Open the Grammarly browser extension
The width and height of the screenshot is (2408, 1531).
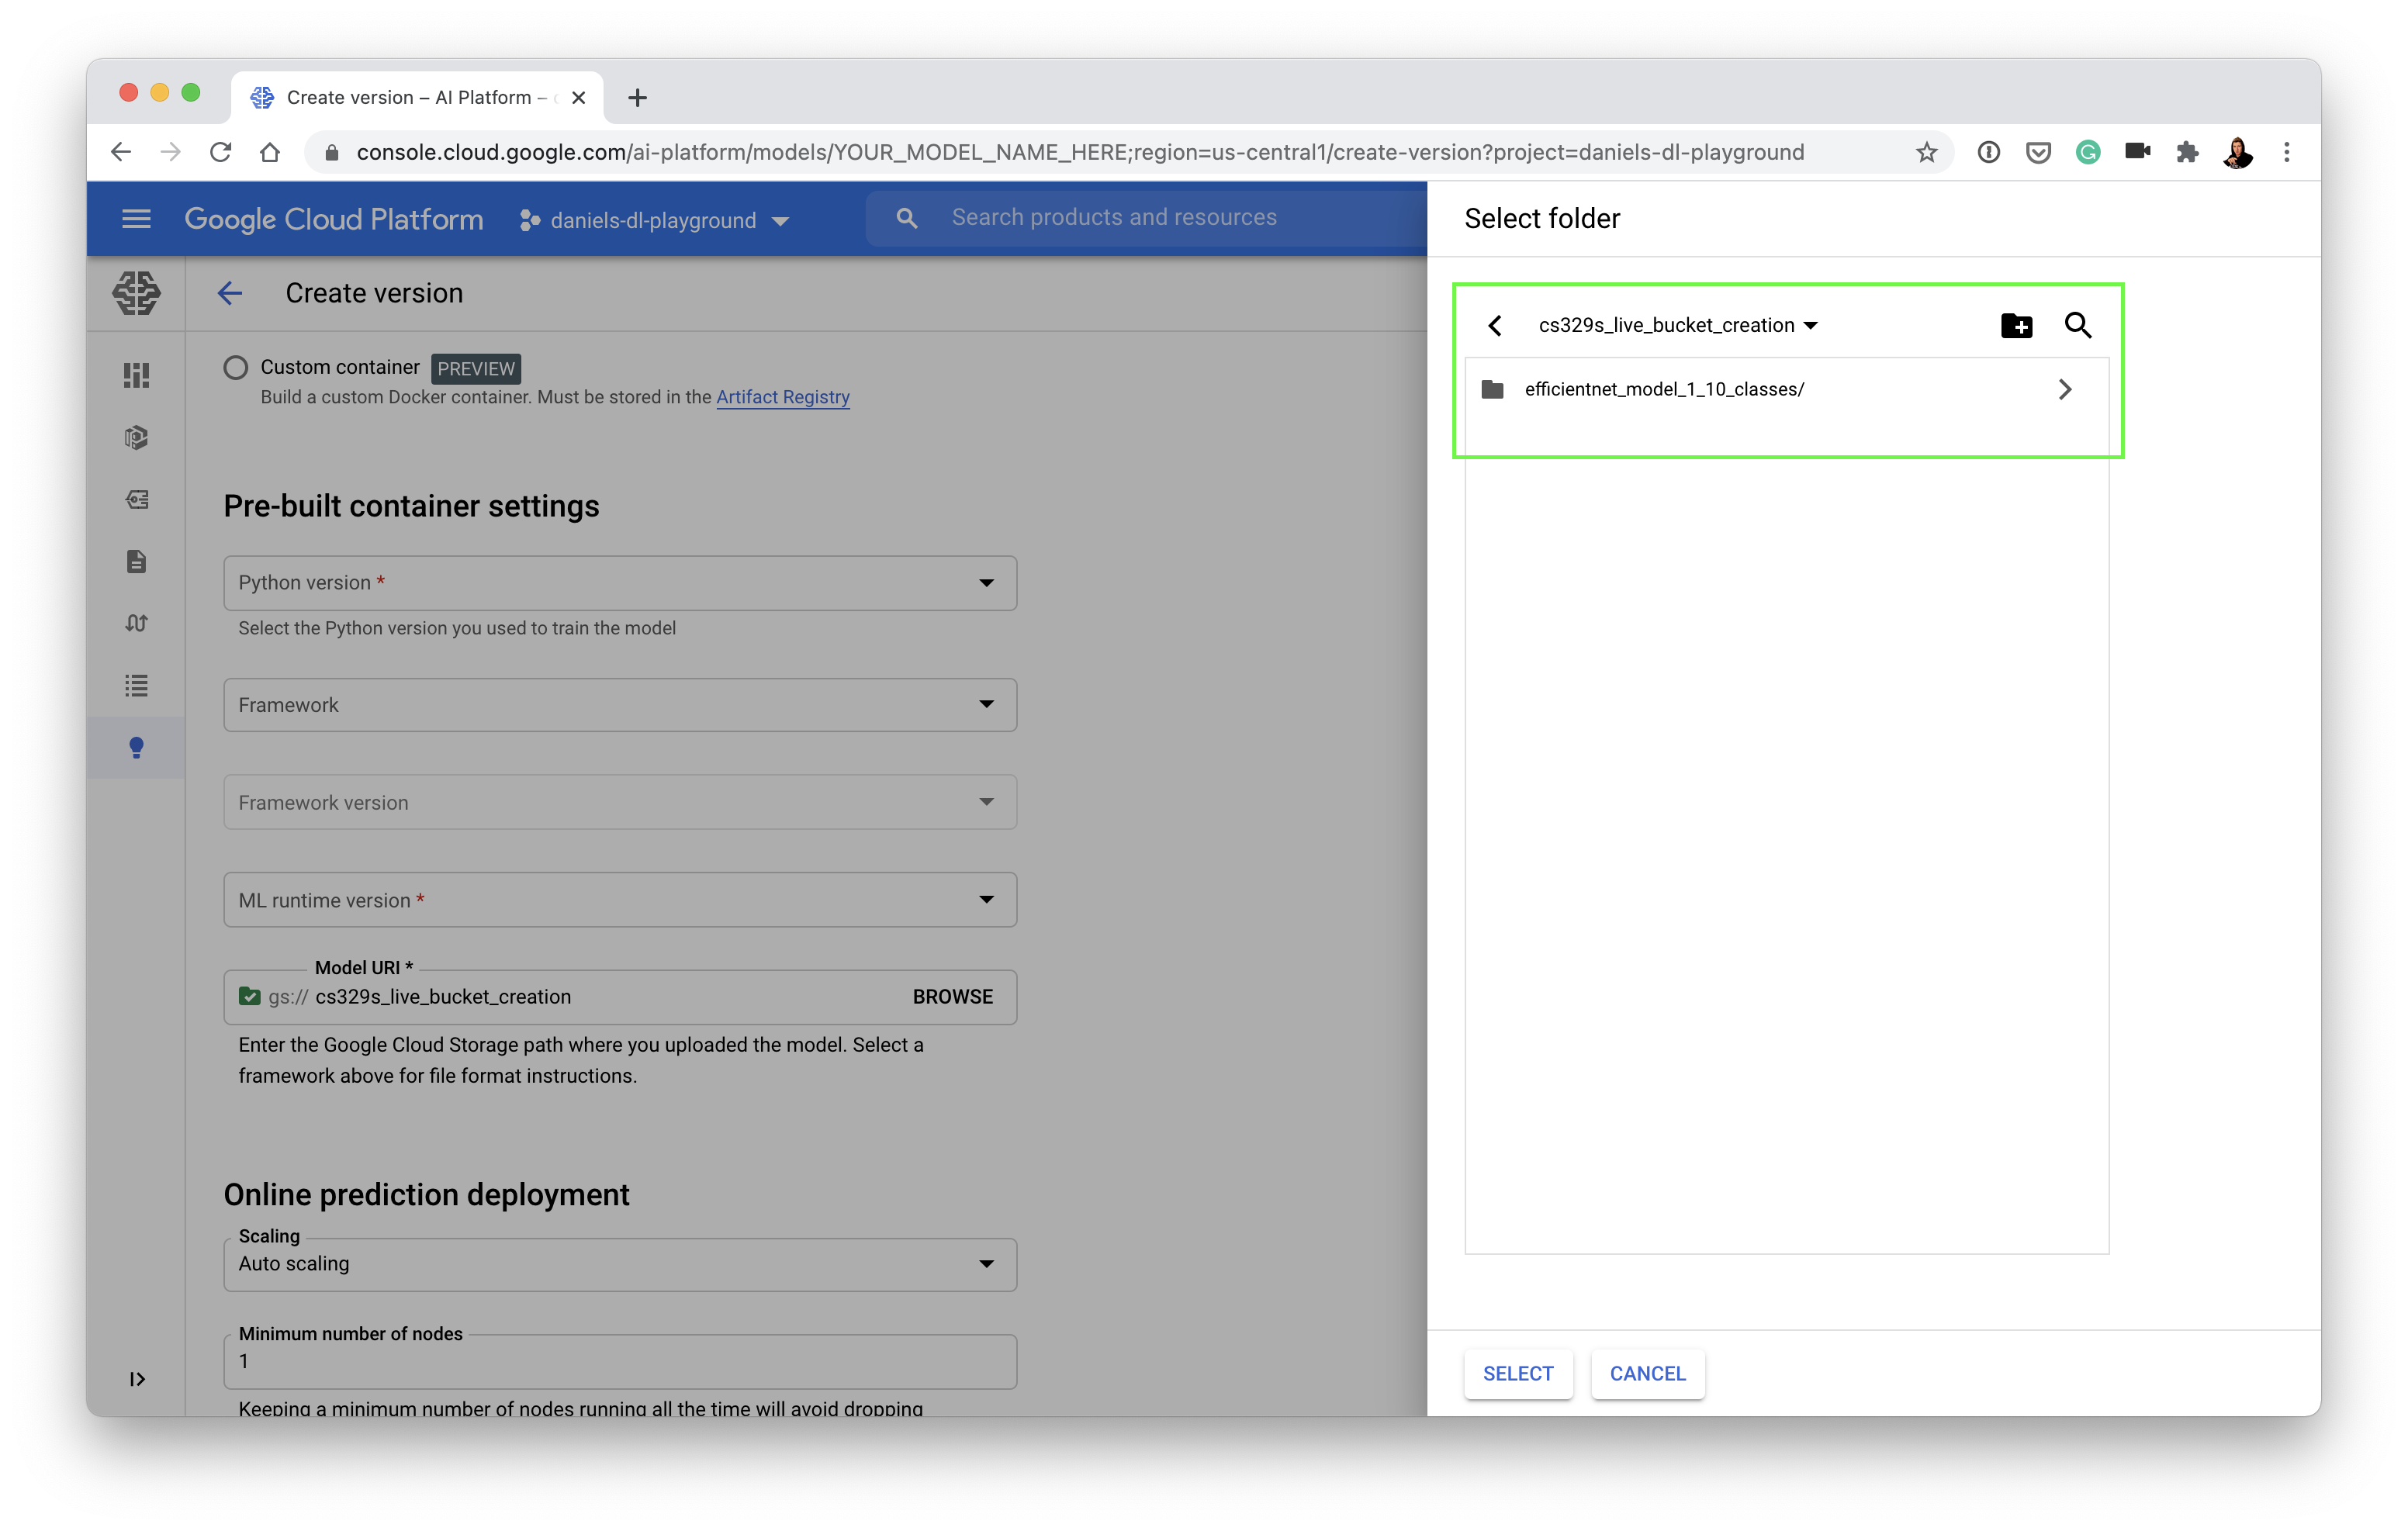[x=2088, y=152]
